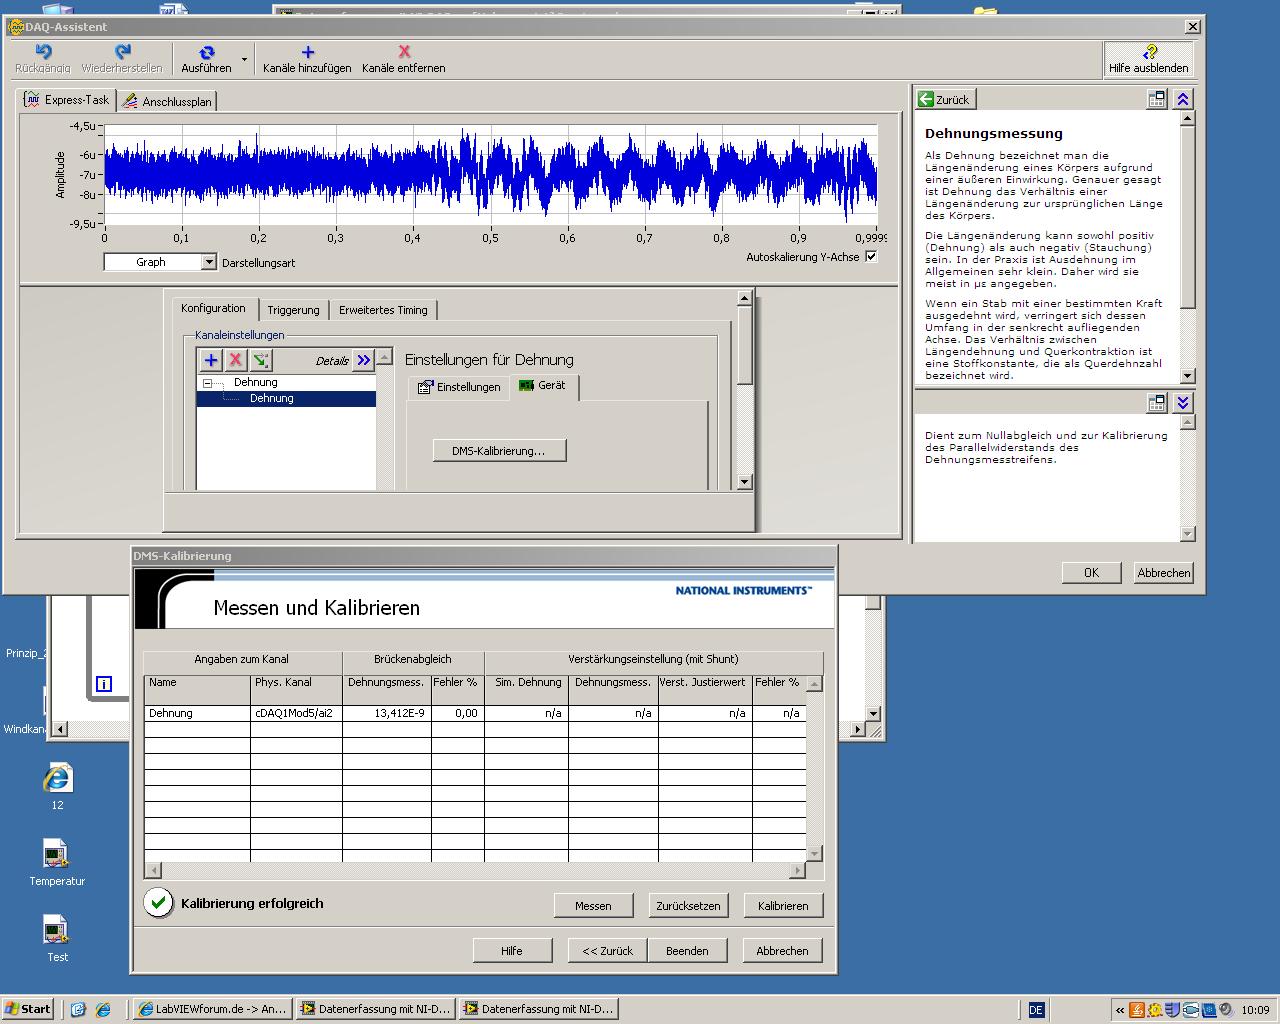Hide help via Hilfe ausblenden icon
Viewport: 1280px width, 1024px height.
coord(1149,53)
